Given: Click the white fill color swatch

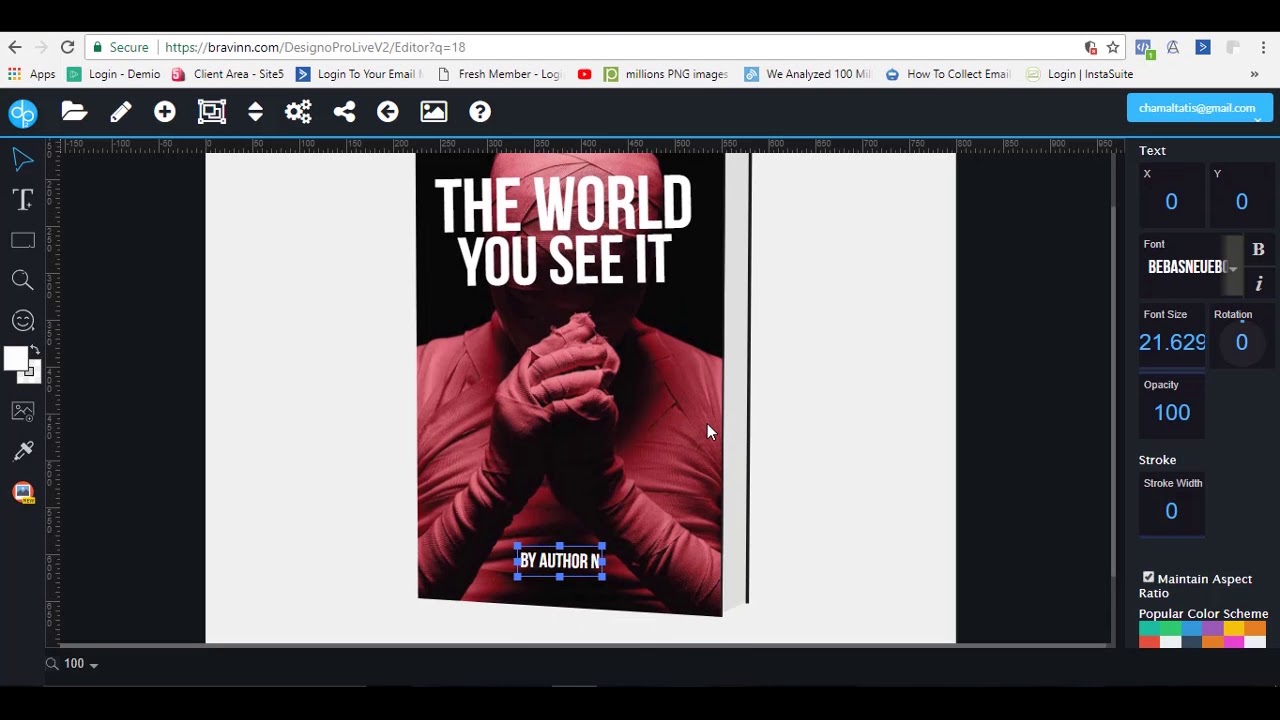Looking at the screenshot, I should pyautogui.click(x=15, y=359).
